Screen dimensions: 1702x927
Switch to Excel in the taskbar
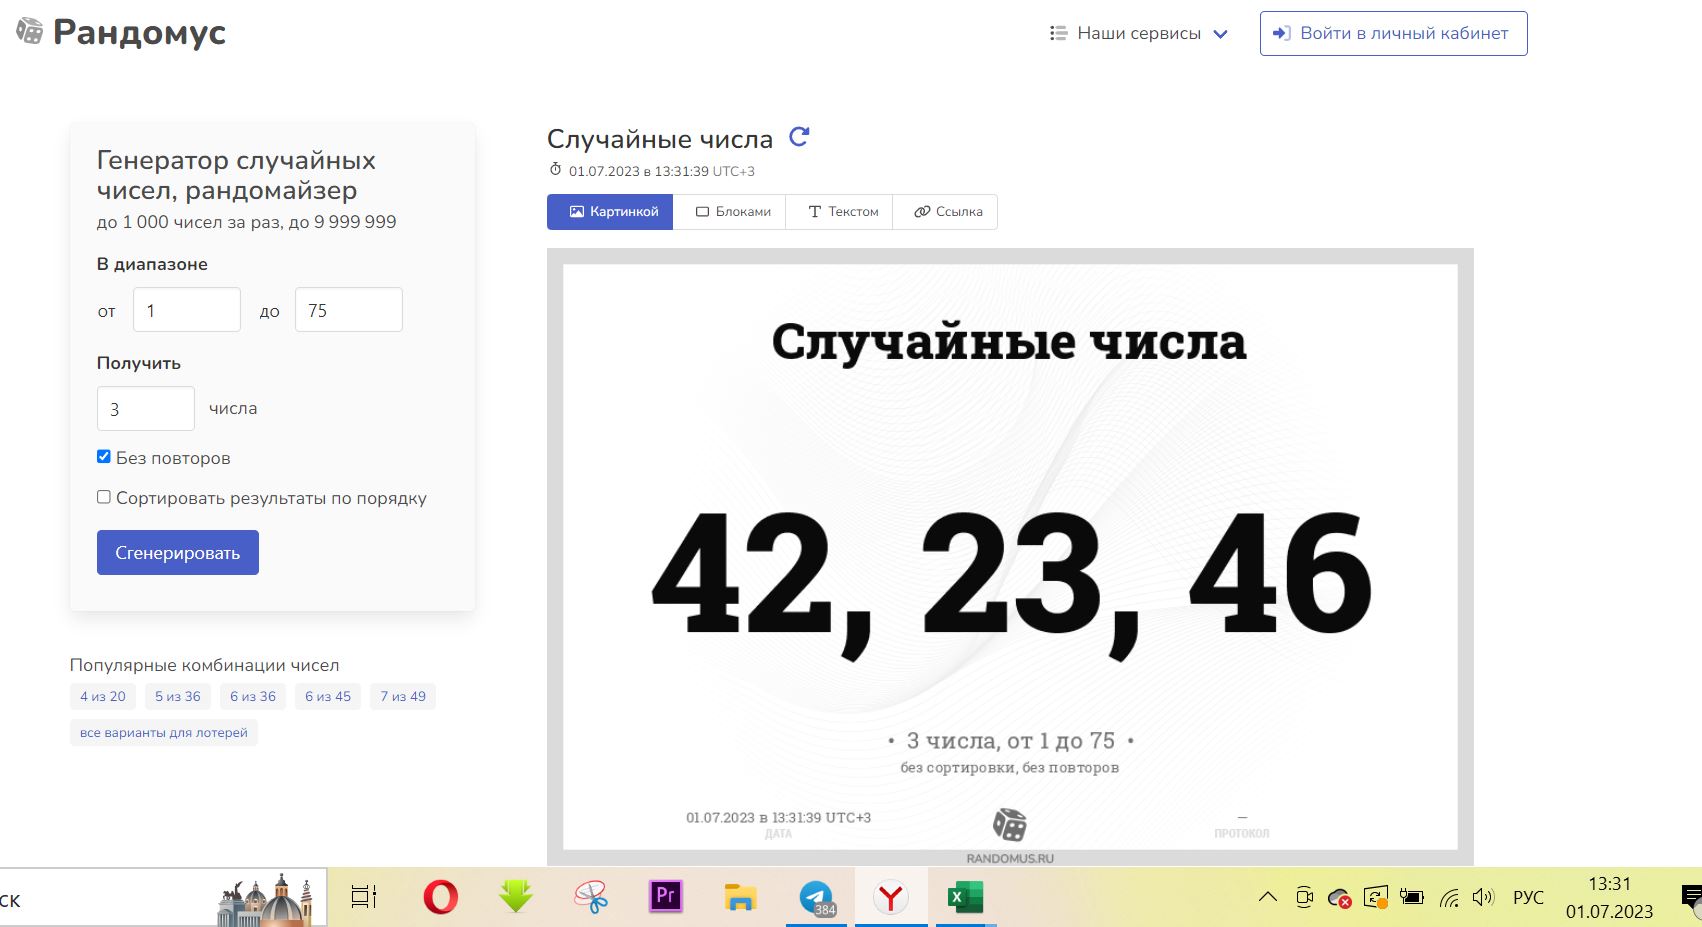pyautogui.click(x=965, y=897)
